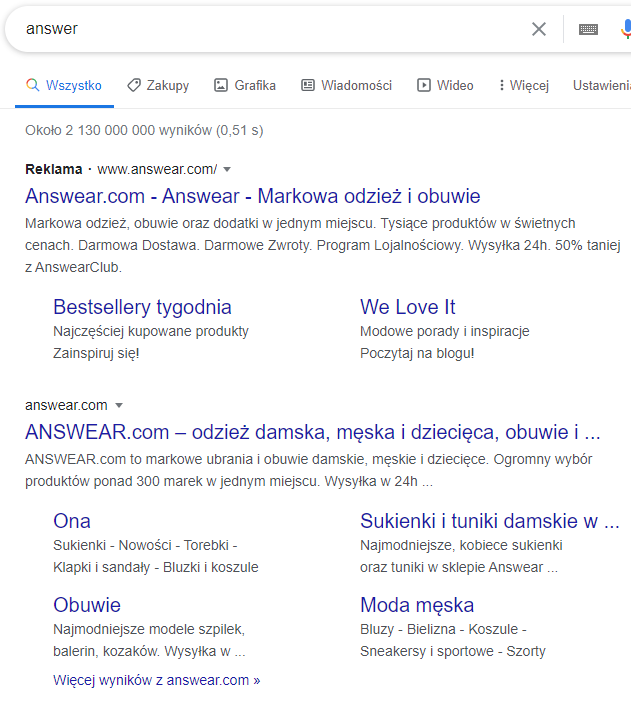
Task: Click into the search input field
Action: [x=260, y=29]
